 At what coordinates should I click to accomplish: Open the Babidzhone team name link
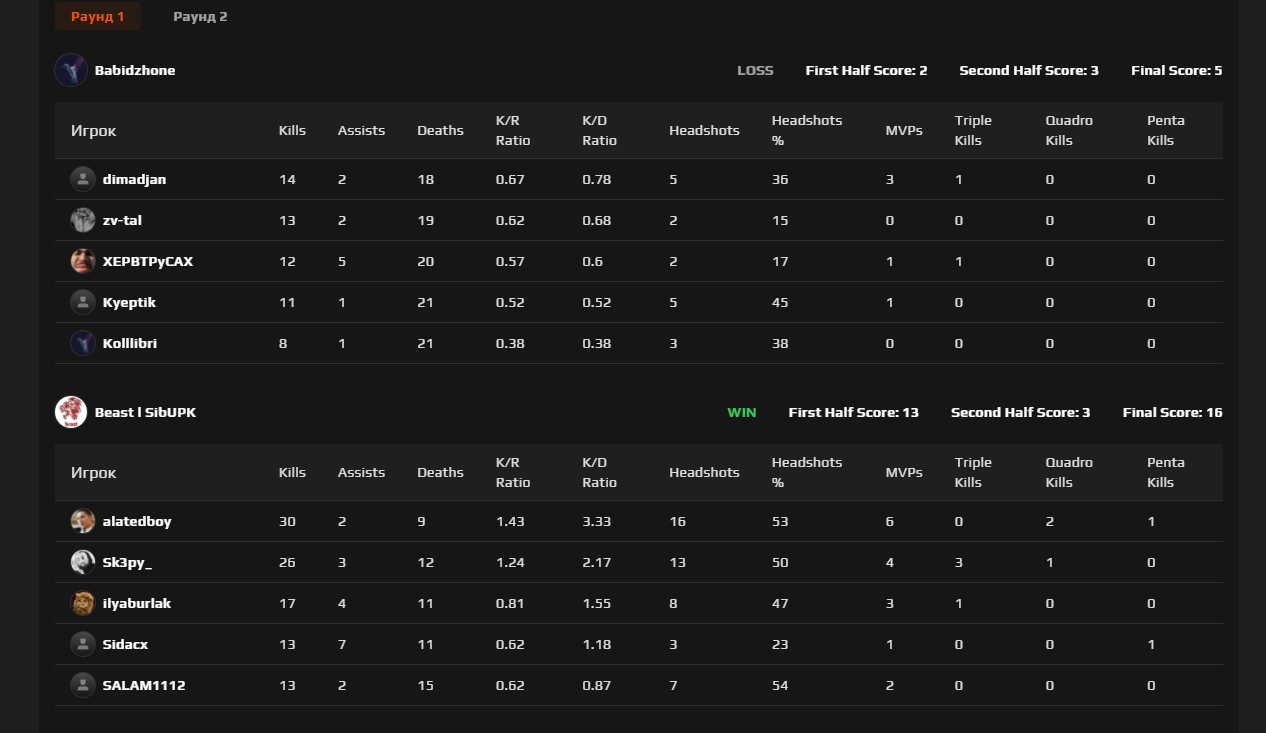point(135,71)
